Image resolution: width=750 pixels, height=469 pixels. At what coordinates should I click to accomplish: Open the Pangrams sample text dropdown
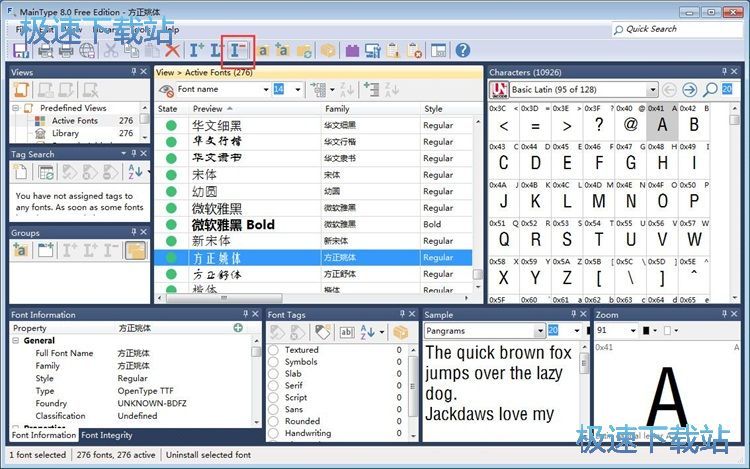(540, 330)
